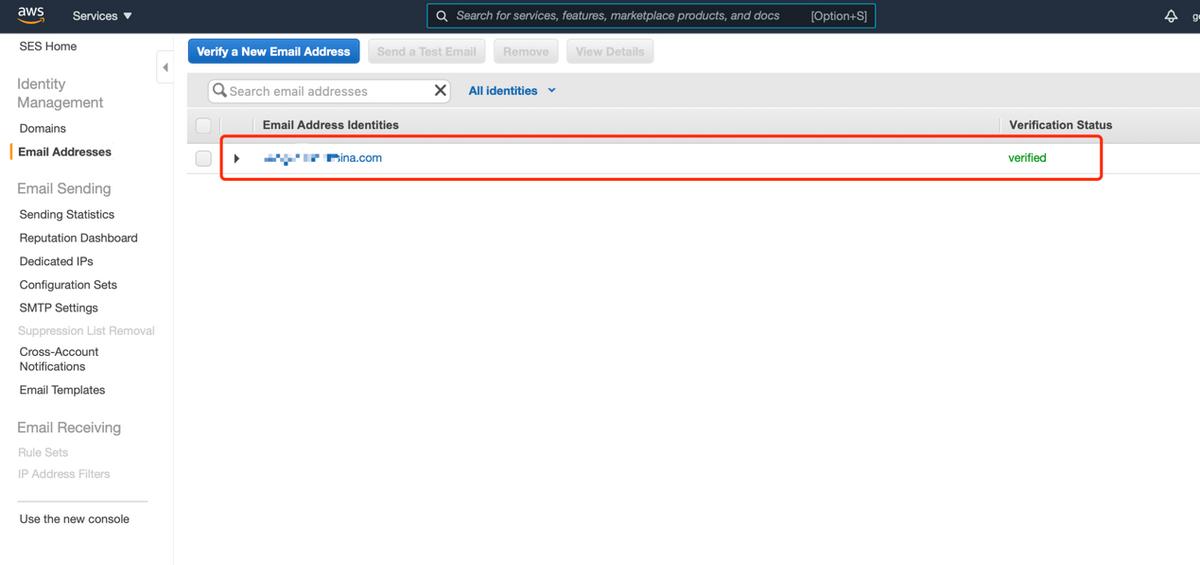Select the checkbox for the sina.com email

point(203,158)
